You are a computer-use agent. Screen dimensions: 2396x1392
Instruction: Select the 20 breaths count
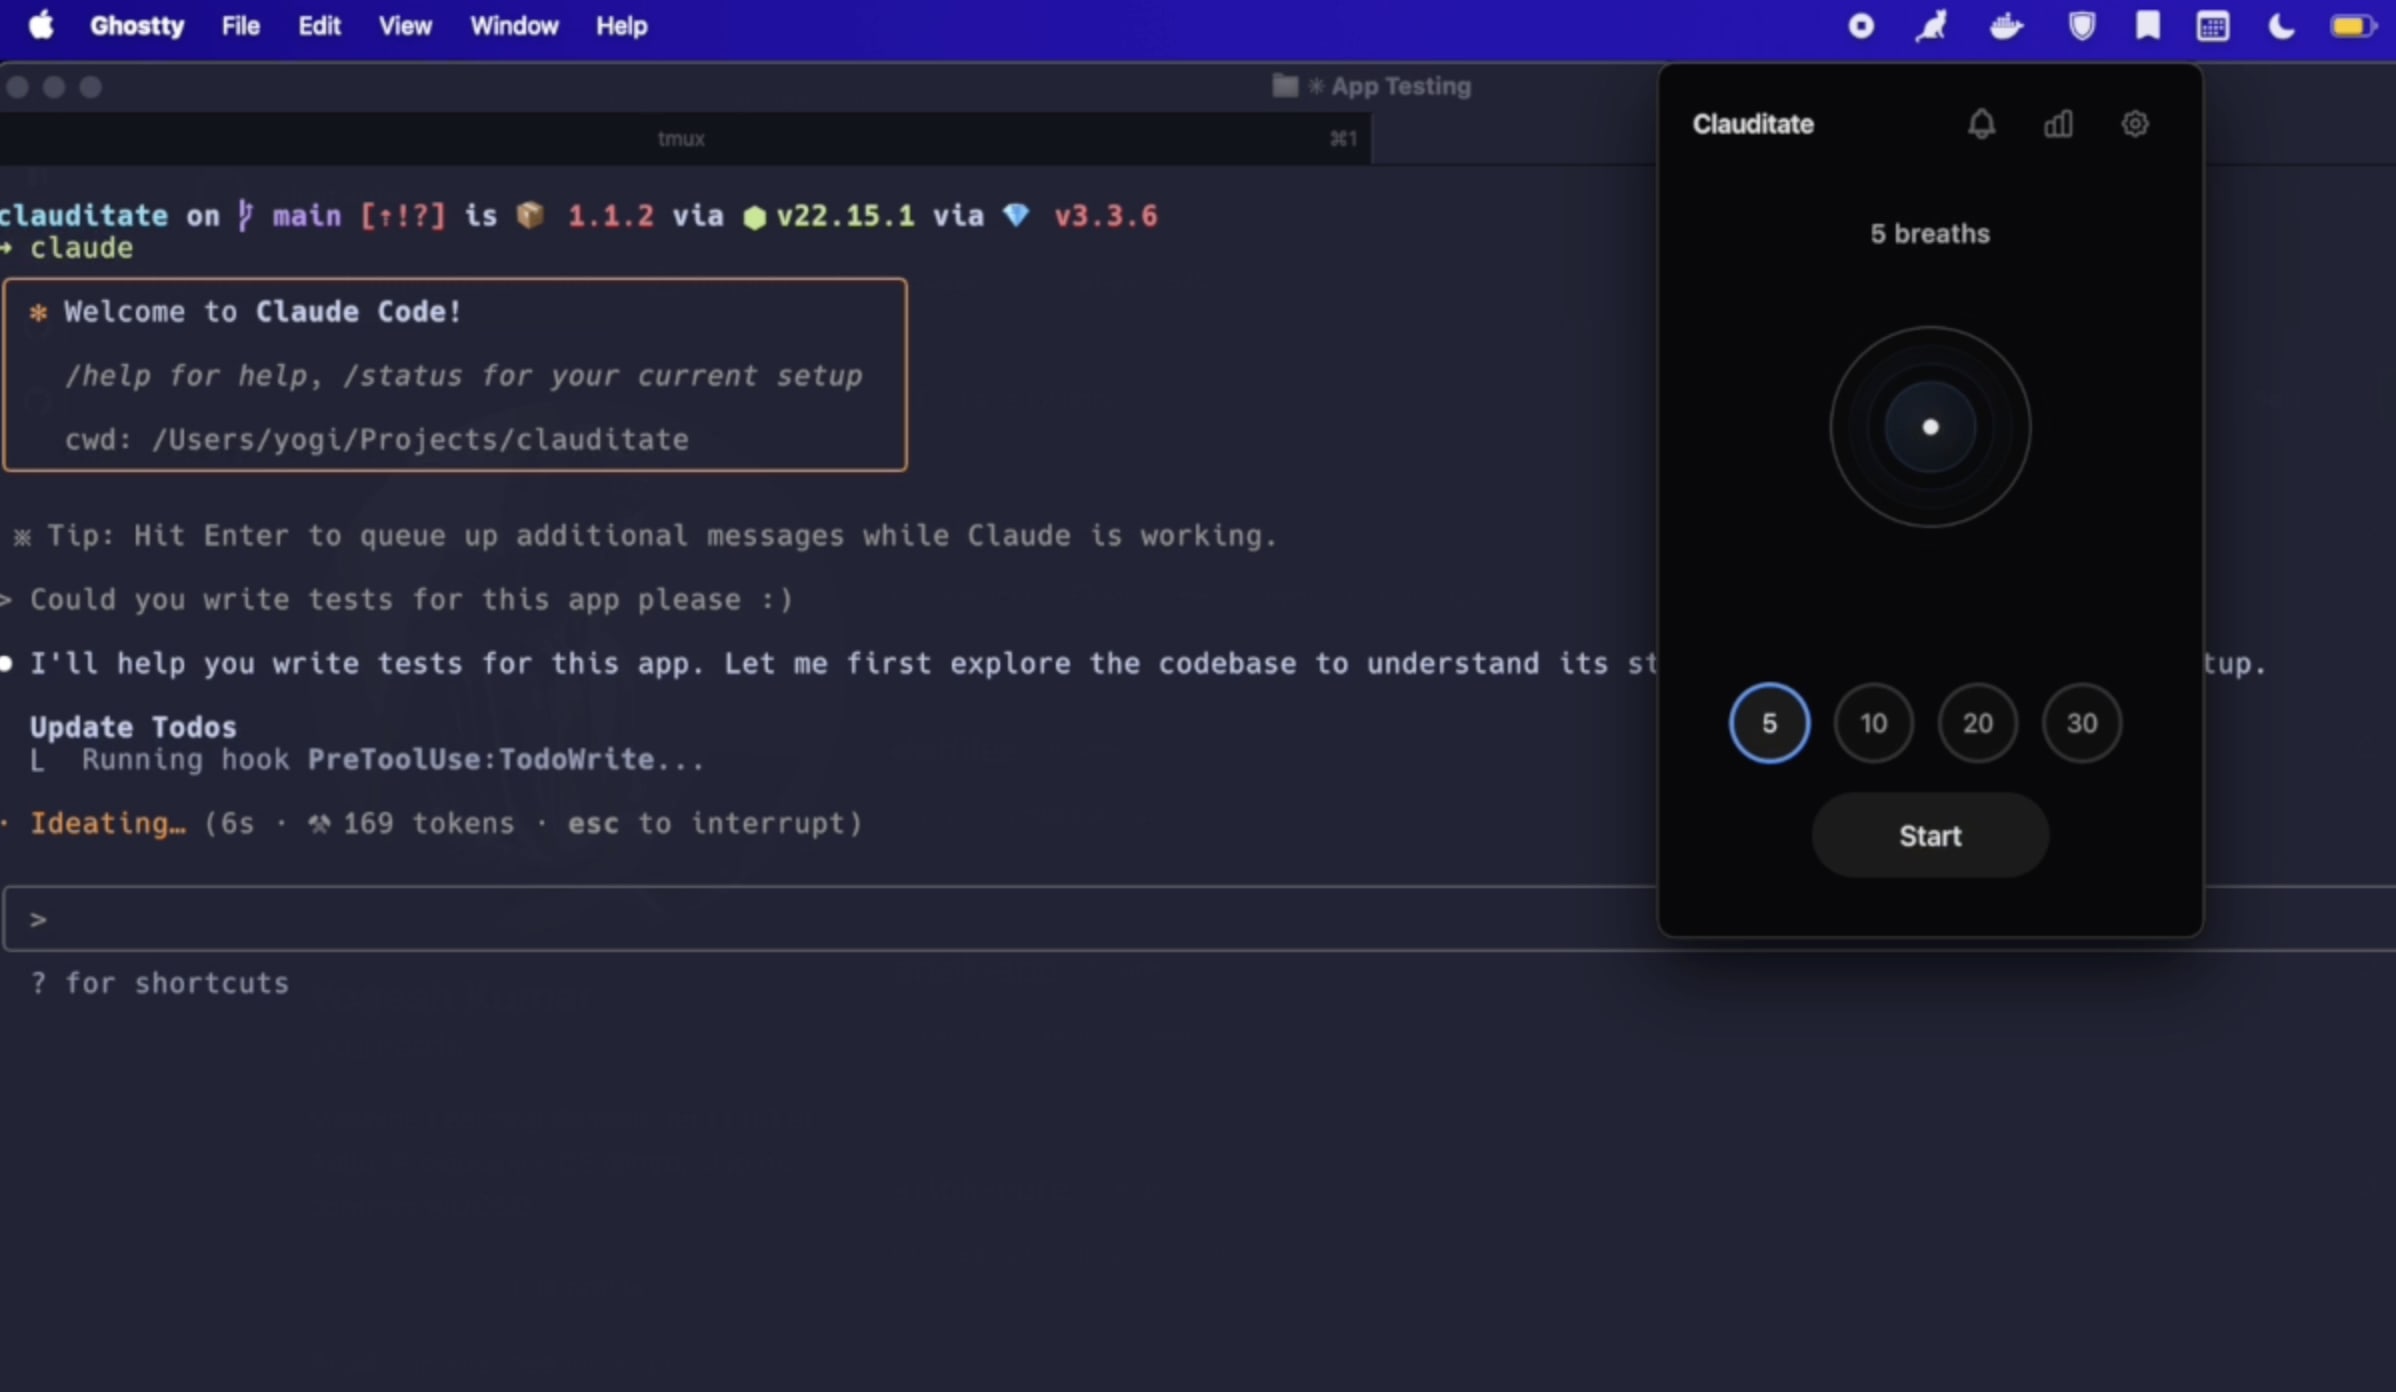[1977, 723]
